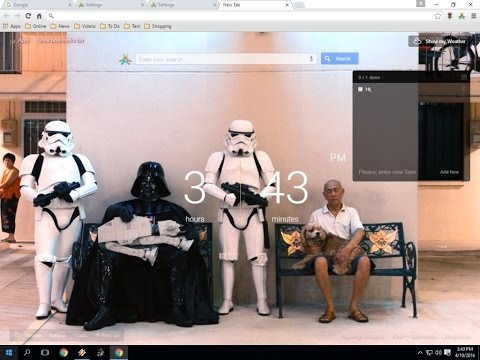
Task: Switch to the second Settings tab
Action: 183,5
